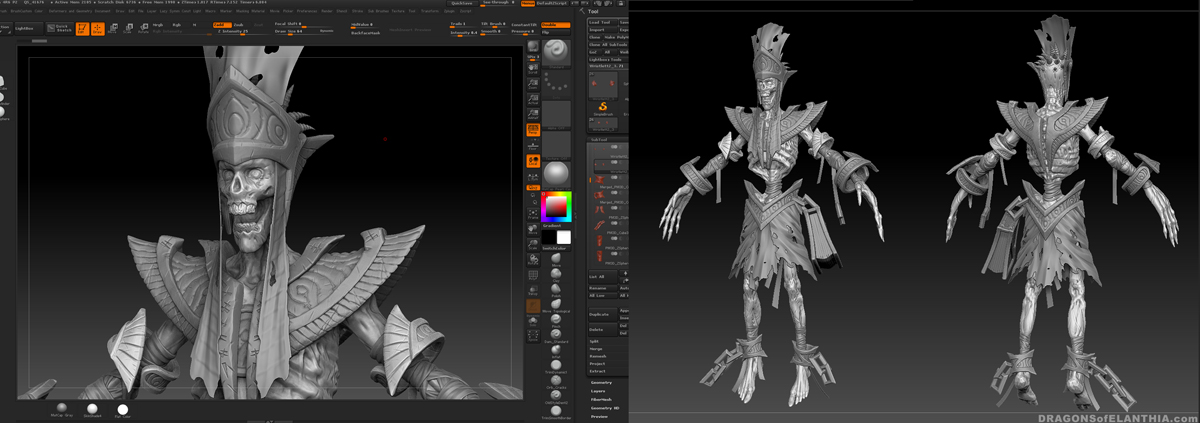Select the TrimSmoothBorder brush icon
This screenshot has width=1200, height=423.
556,410
